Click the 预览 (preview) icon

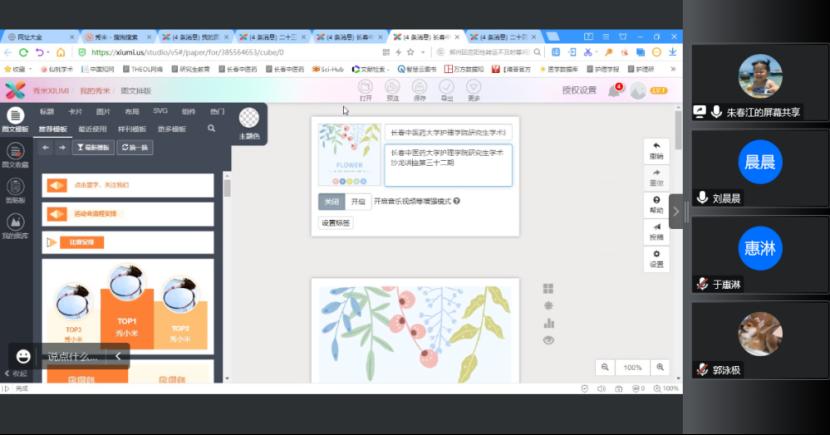point(392,92)
